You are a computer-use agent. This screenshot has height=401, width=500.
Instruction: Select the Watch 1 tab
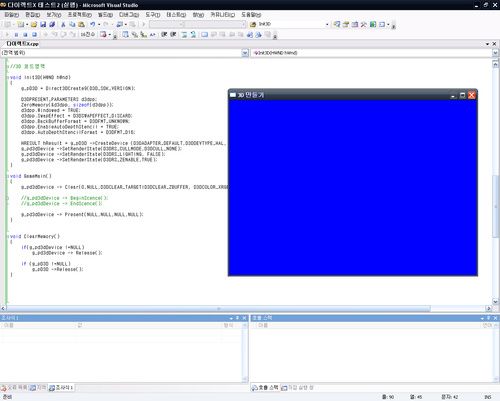(61, 388)
